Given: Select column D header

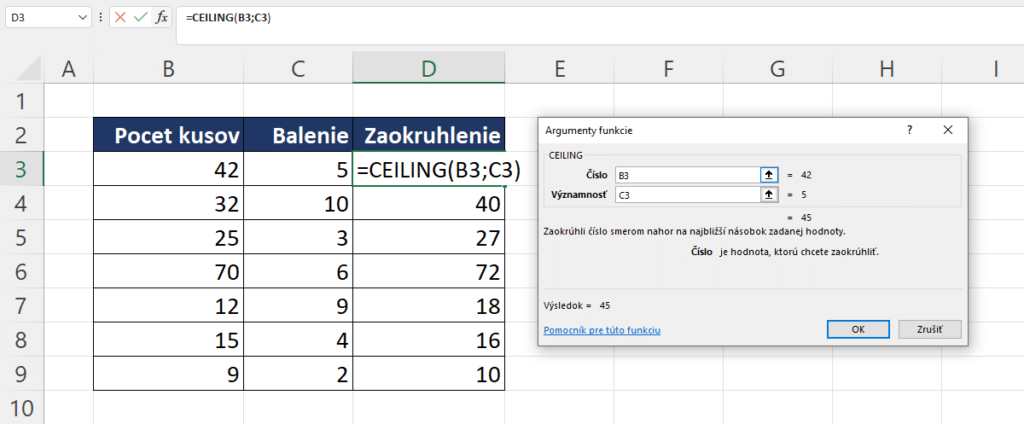Looking at the screenshot, I should point(428,69).
